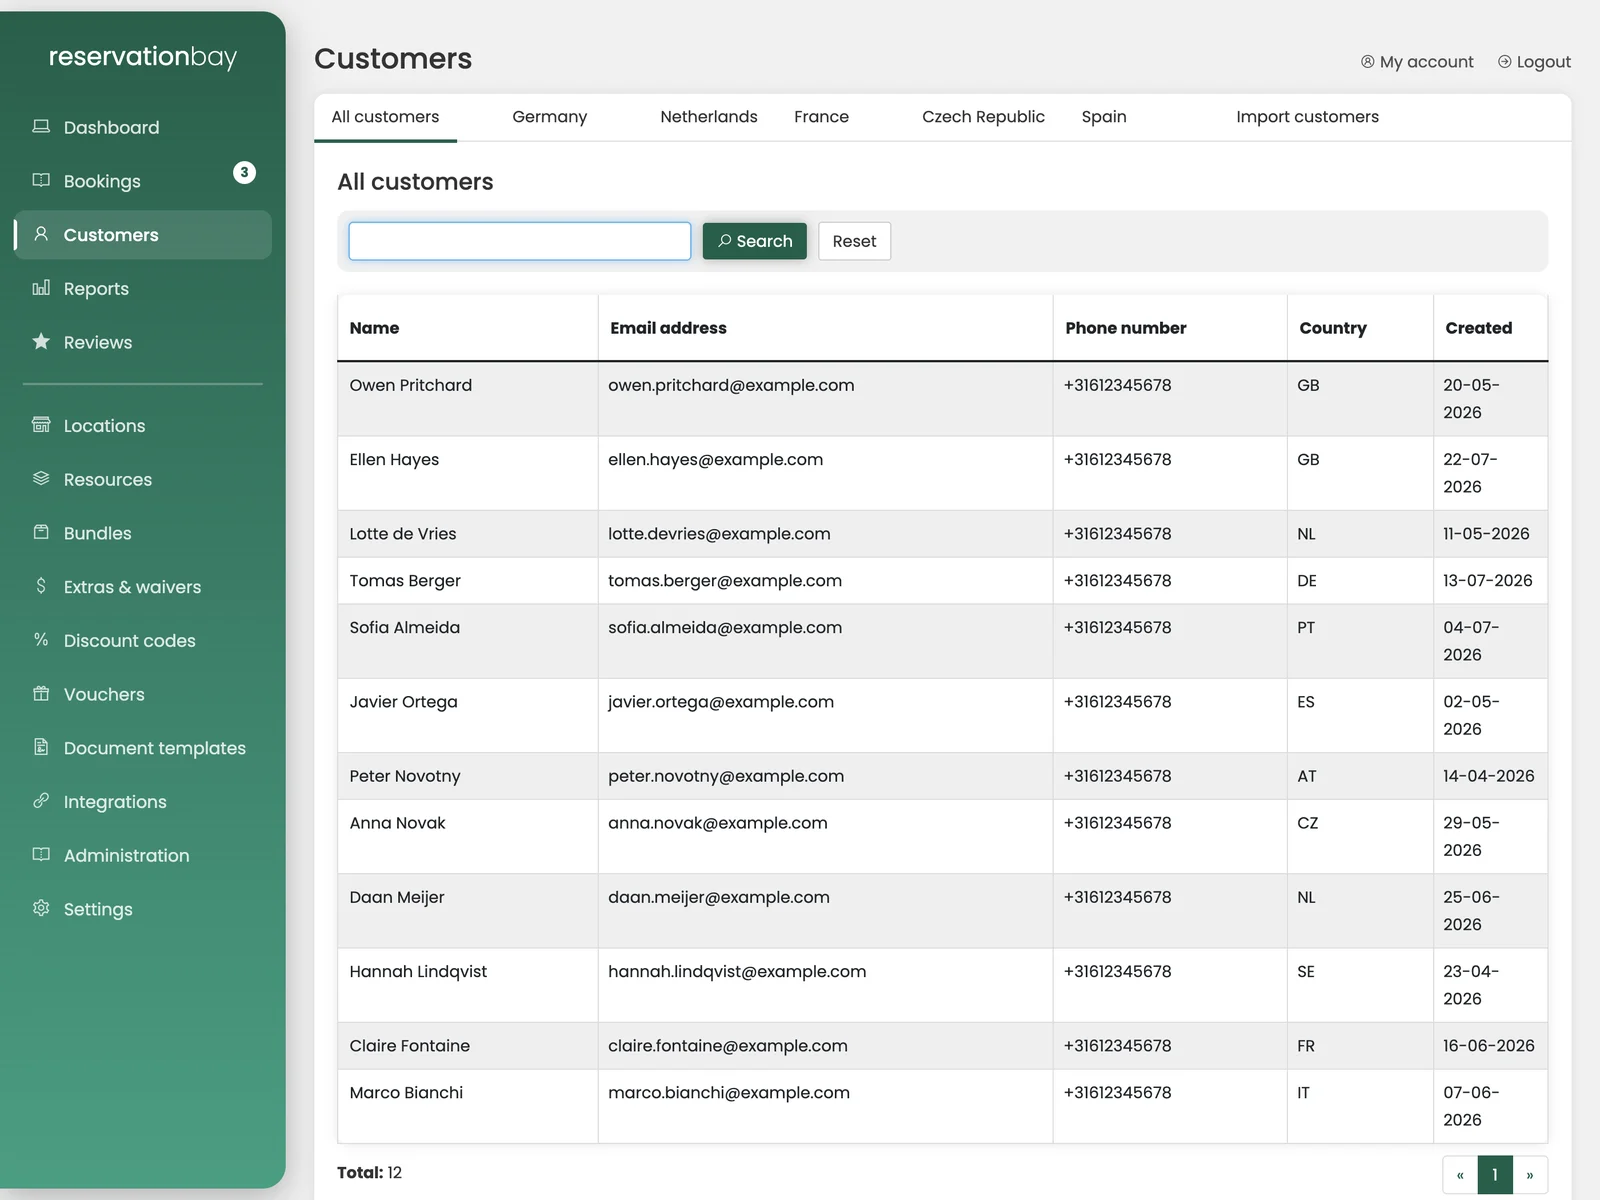Viewport: 1600px width, 1200px height.
Task: Click the My account user icon
Action: [1367, 62]
